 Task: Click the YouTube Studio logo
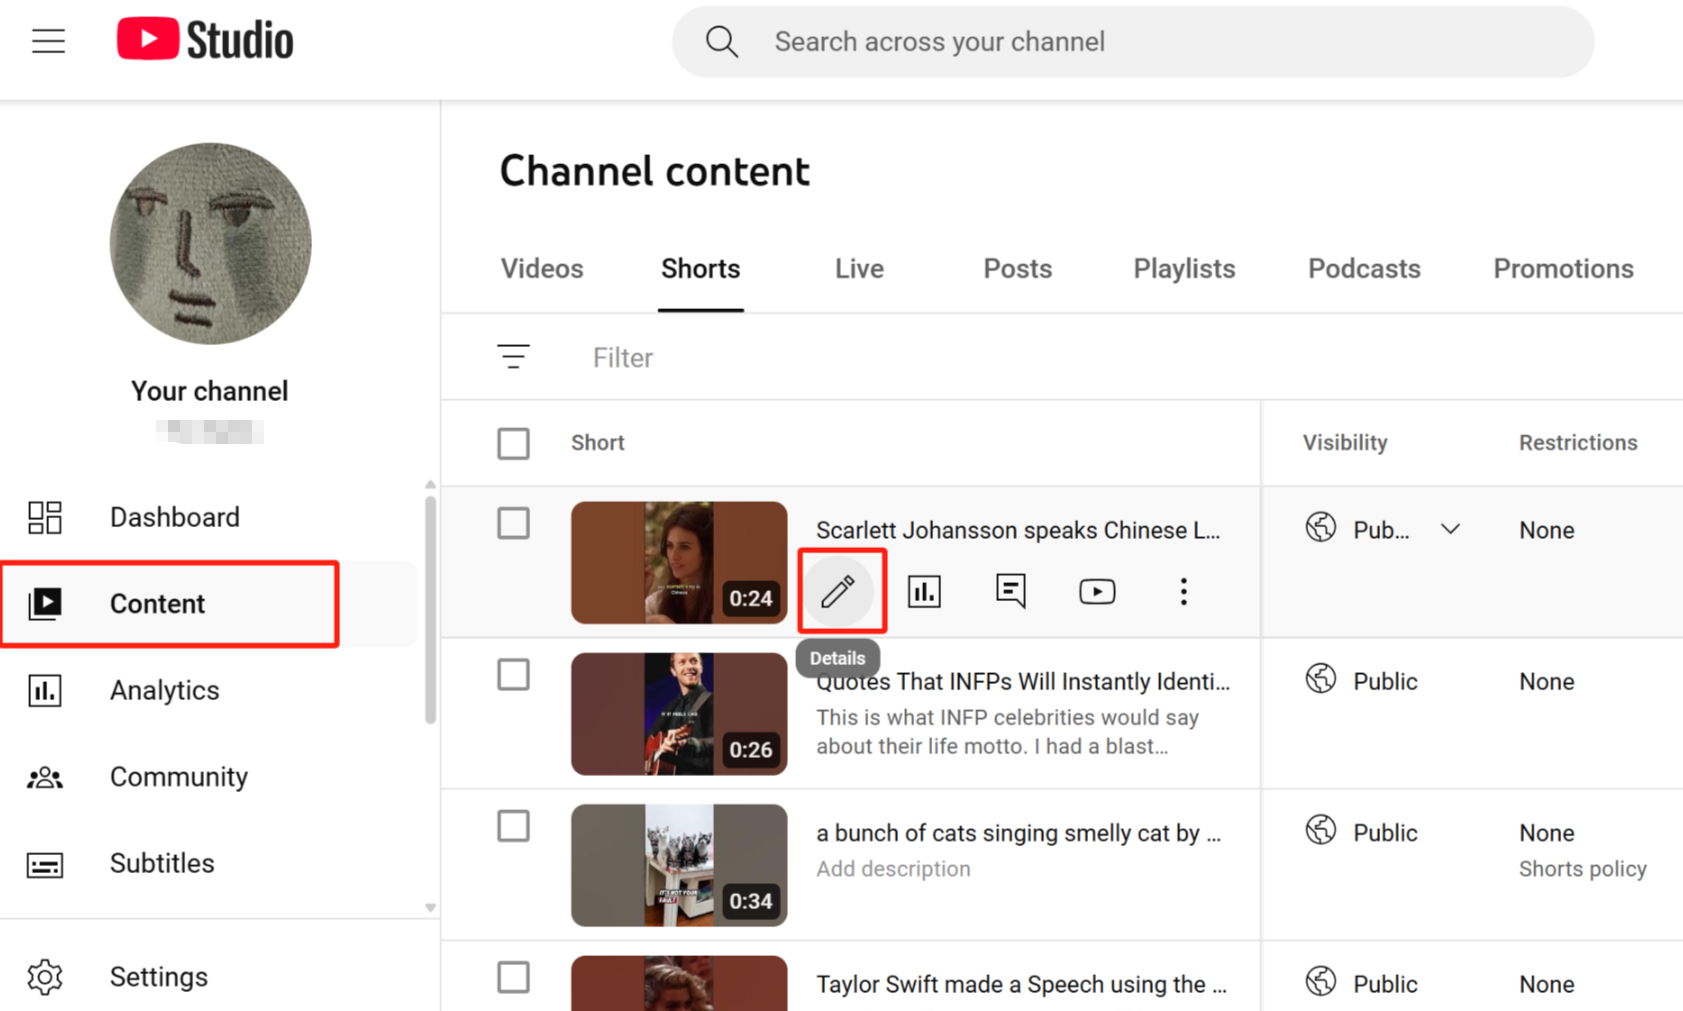pyautogui.click(x=205, y=40)
